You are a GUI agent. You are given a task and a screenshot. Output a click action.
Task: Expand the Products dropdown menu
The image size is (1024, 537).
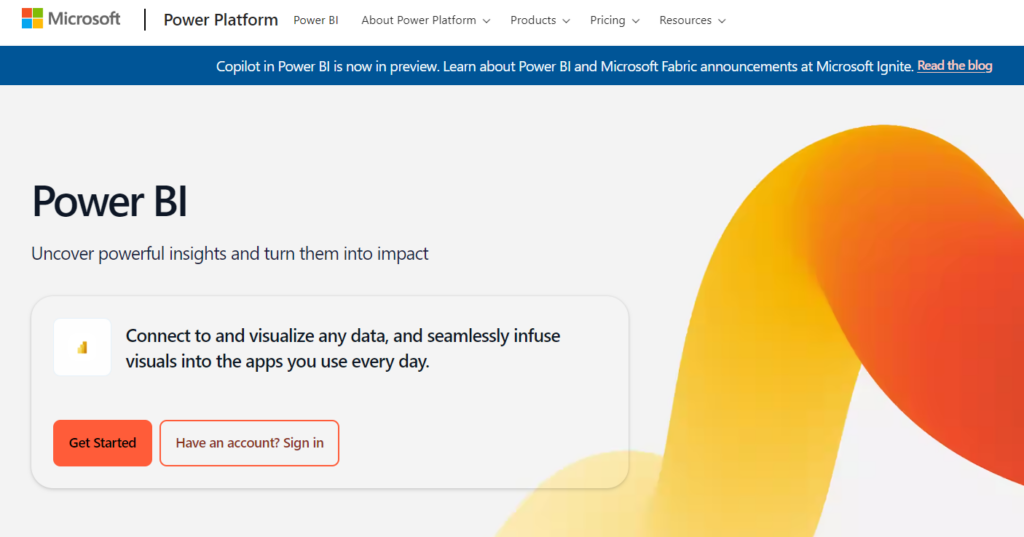pos(540,20)
